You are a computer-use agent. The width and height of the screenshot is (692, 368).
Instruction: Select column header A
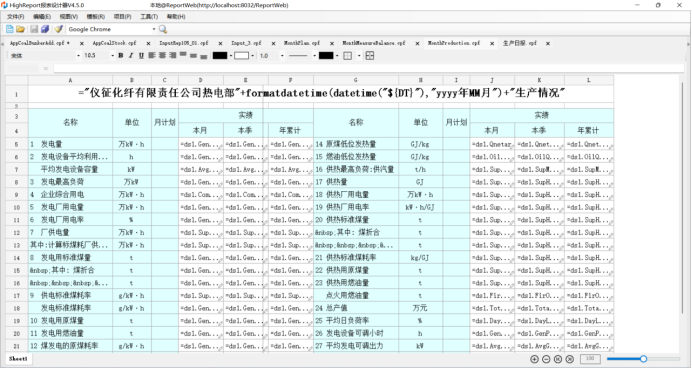click(x=71, y=80)
